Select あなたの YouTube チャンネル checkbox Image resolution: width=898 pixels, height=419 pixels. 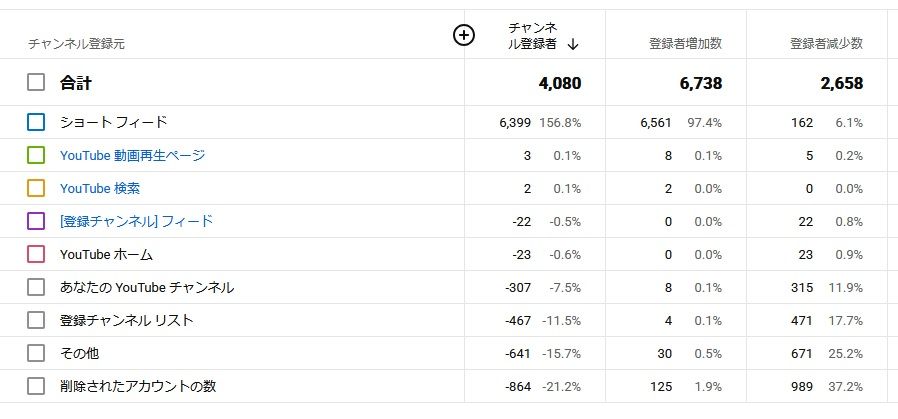point(36,287)
